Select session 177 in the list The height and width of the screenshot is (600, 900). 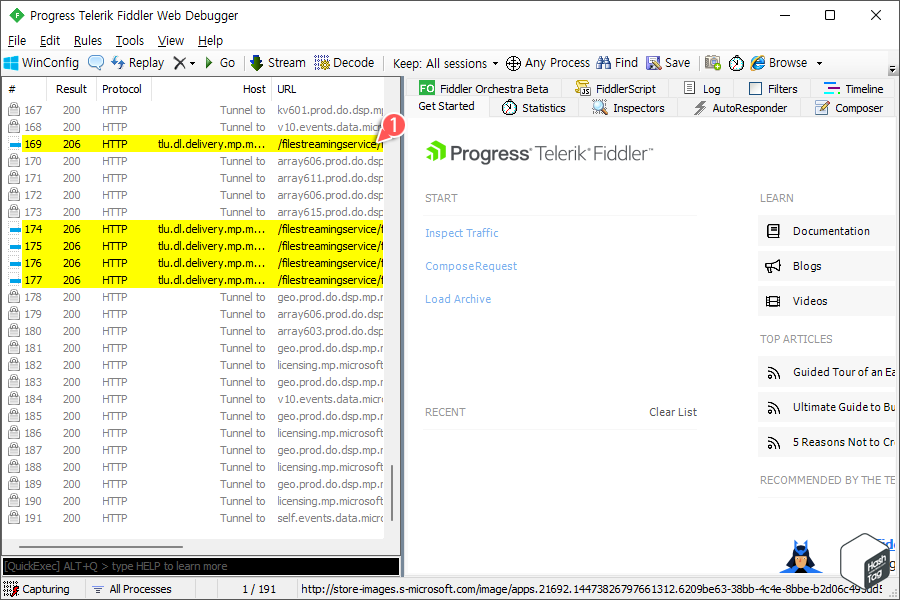click(194, 280)
